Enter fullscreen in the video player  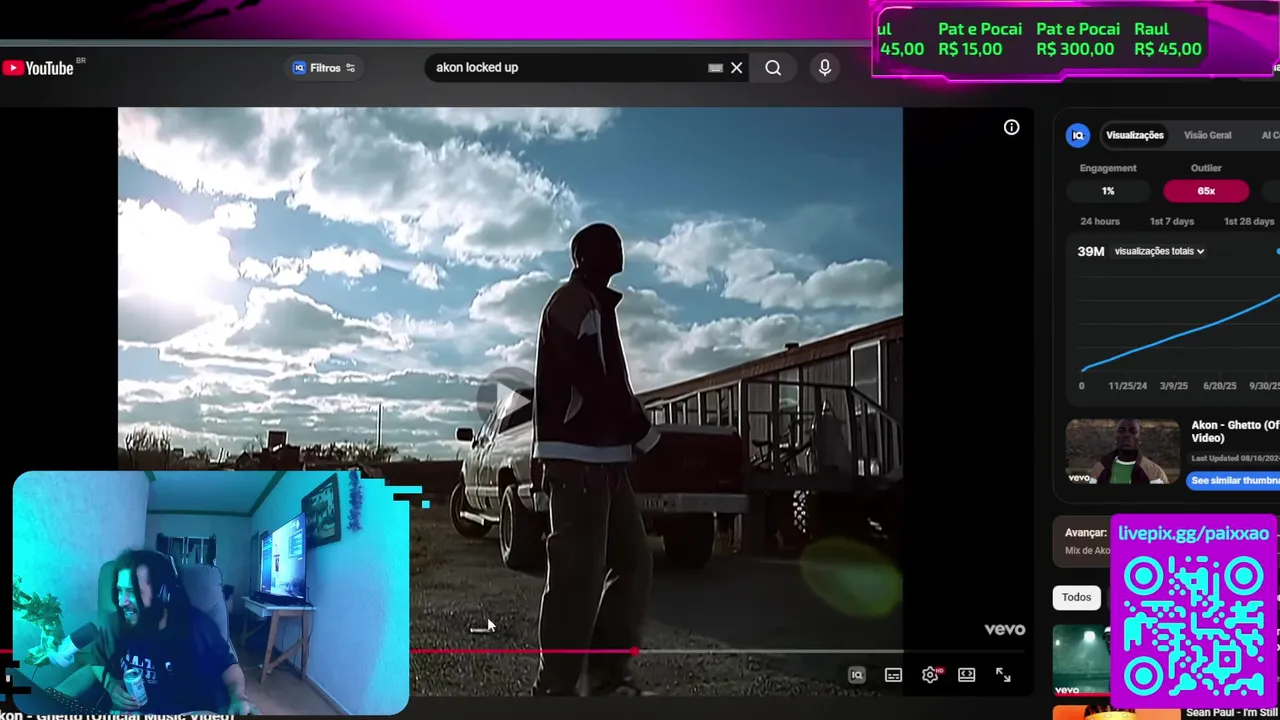click(x=1003, y=675)
